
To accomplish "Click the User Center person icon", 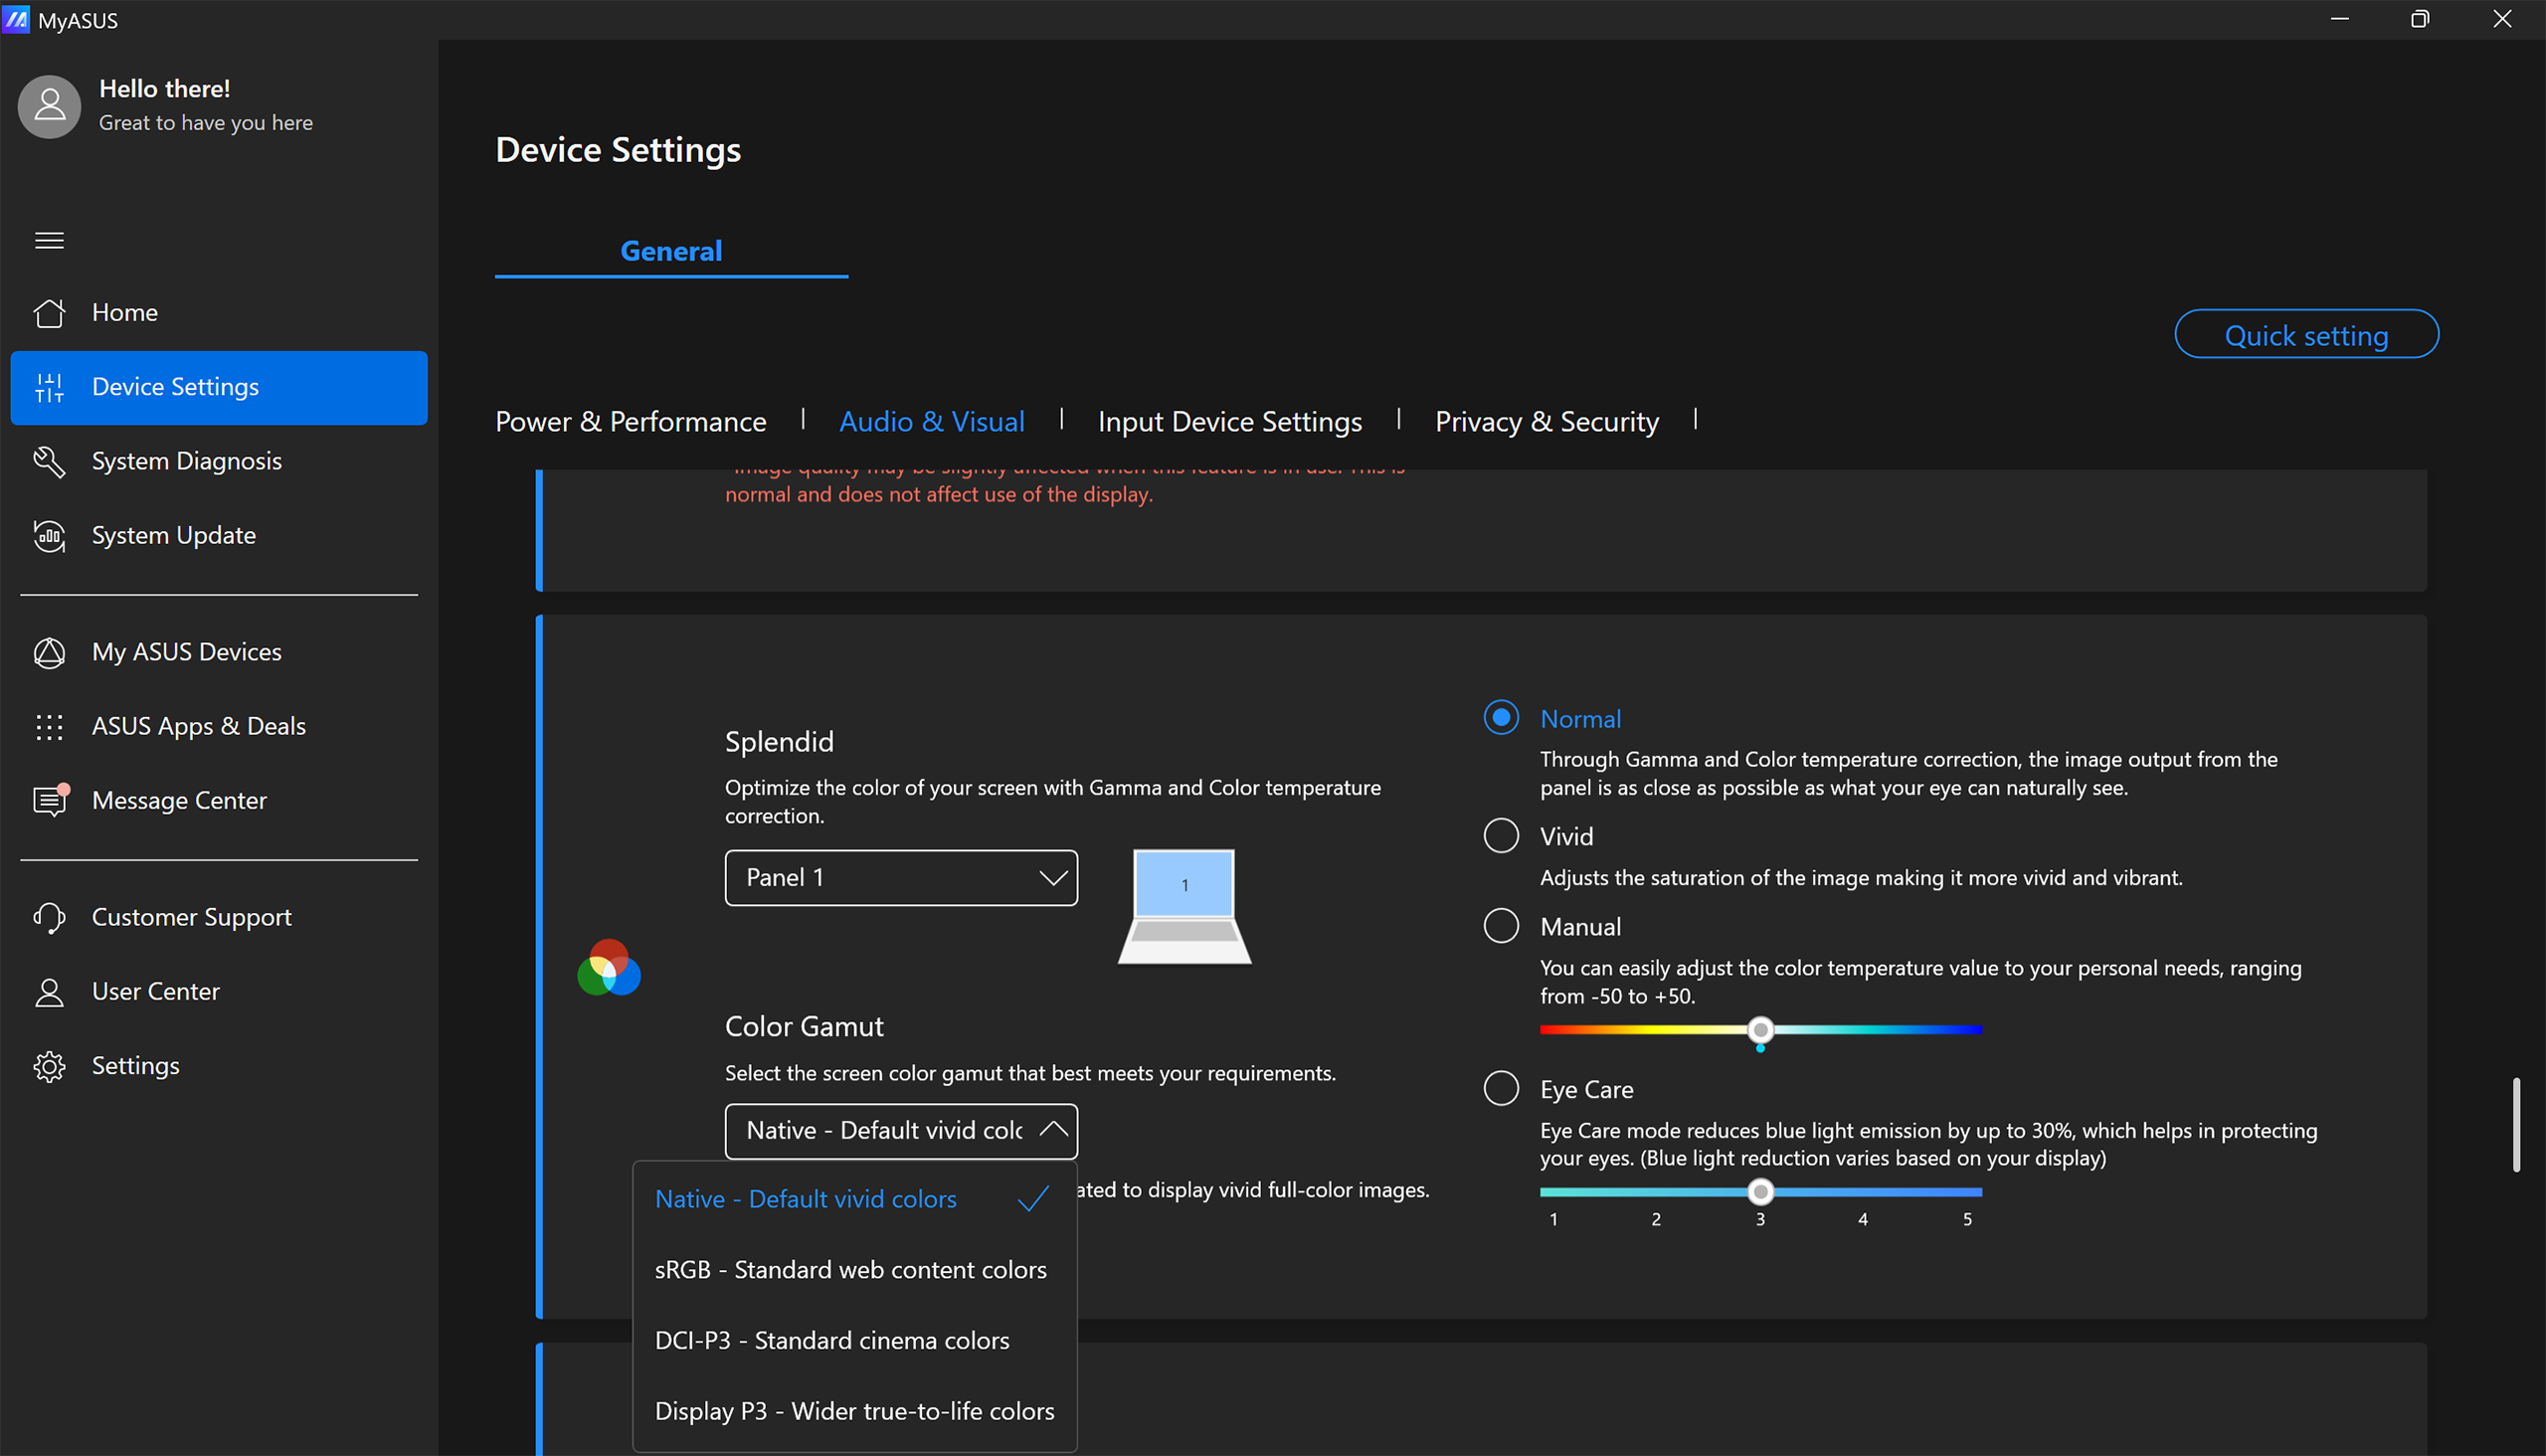I will (x=49, y=991).
